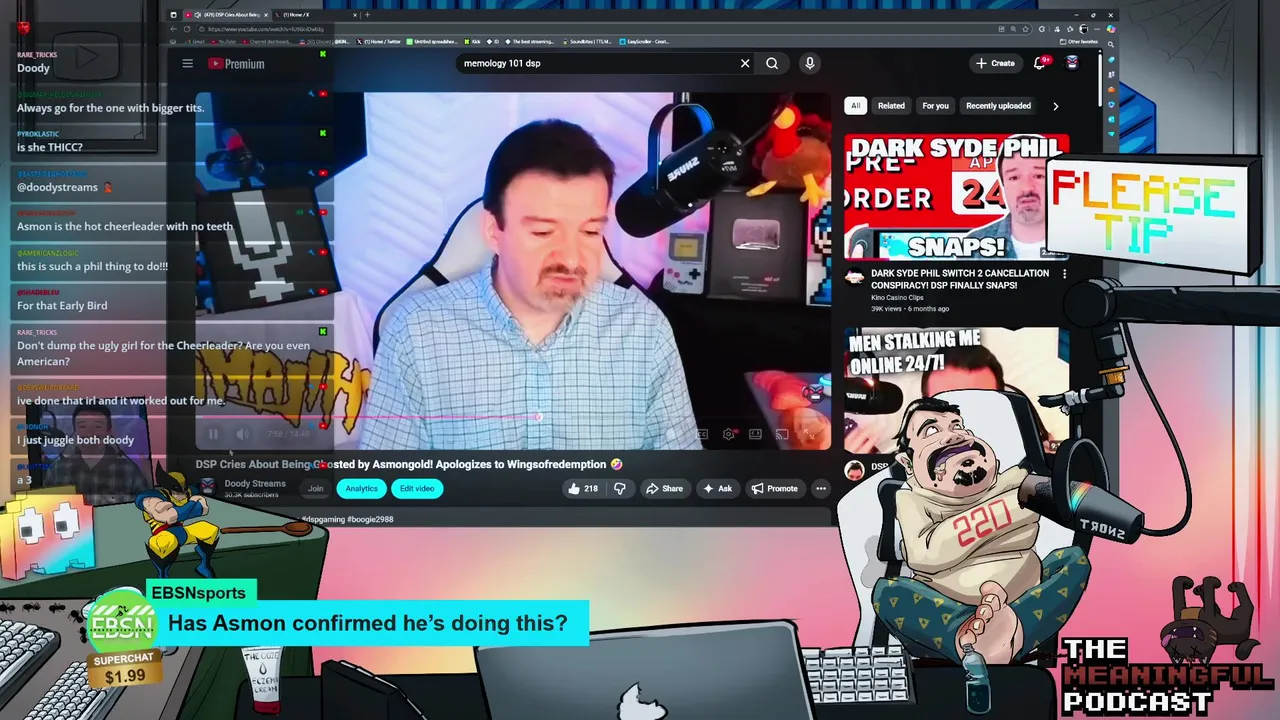Switch to theater mode view

click(x=755, y=434)
